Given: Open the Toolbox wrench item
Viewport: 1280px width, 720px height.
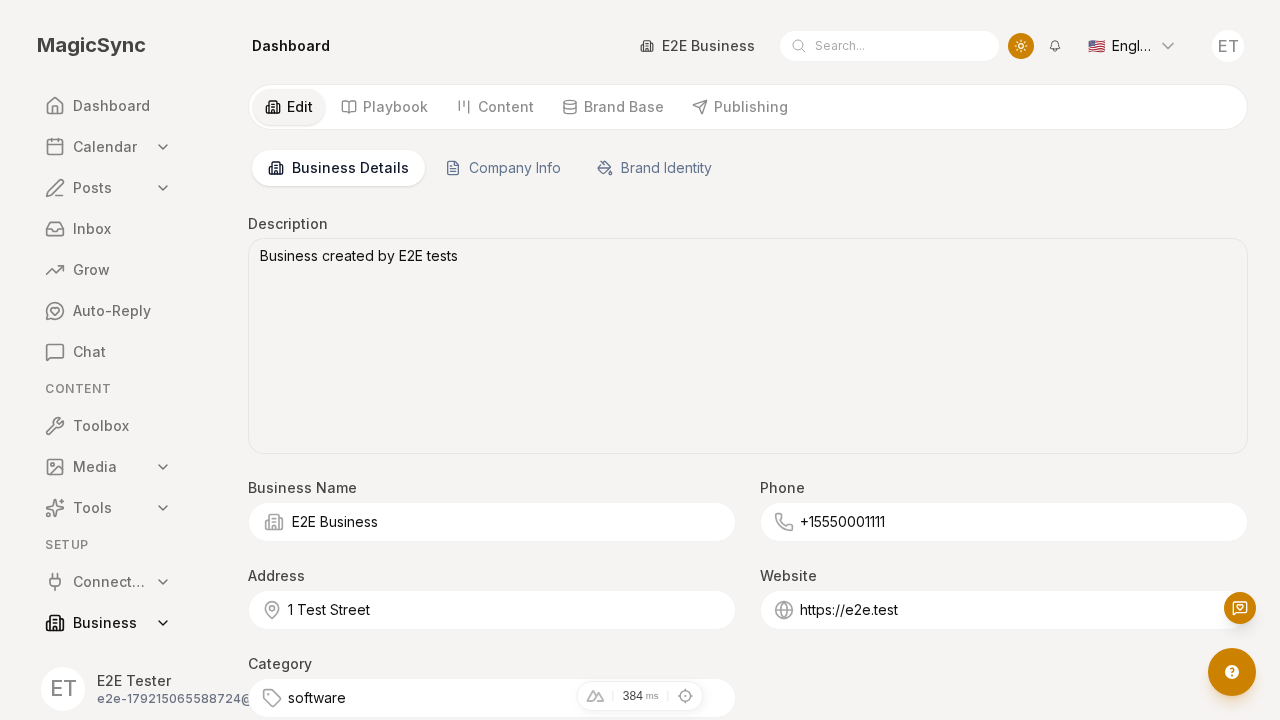Looking at the screenshot, I should pos(108,426).
